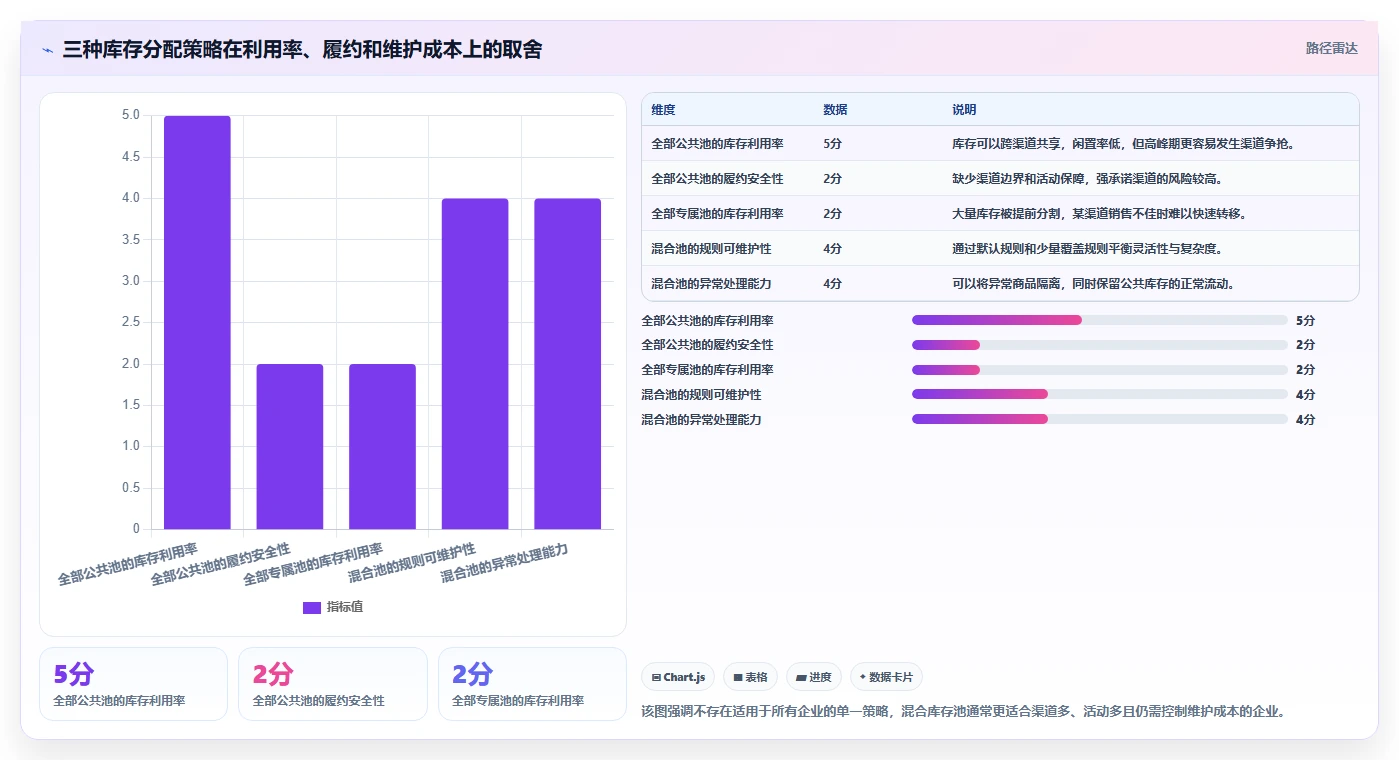Click the summary text 该图强调不存在适用于所有企业

pos(962,711)
